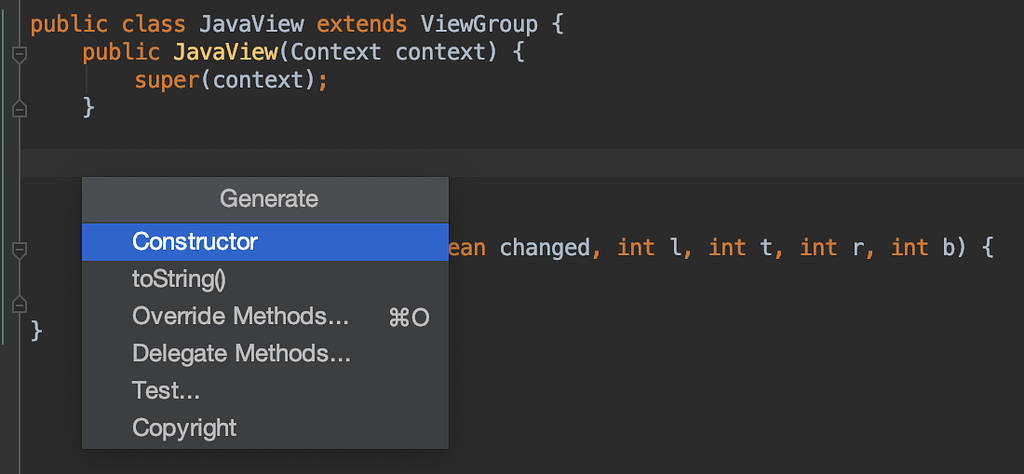Click the 'changed' parameter name
Image resolution: width=1024 pixels, height=474 pixels.
(545, 248)
